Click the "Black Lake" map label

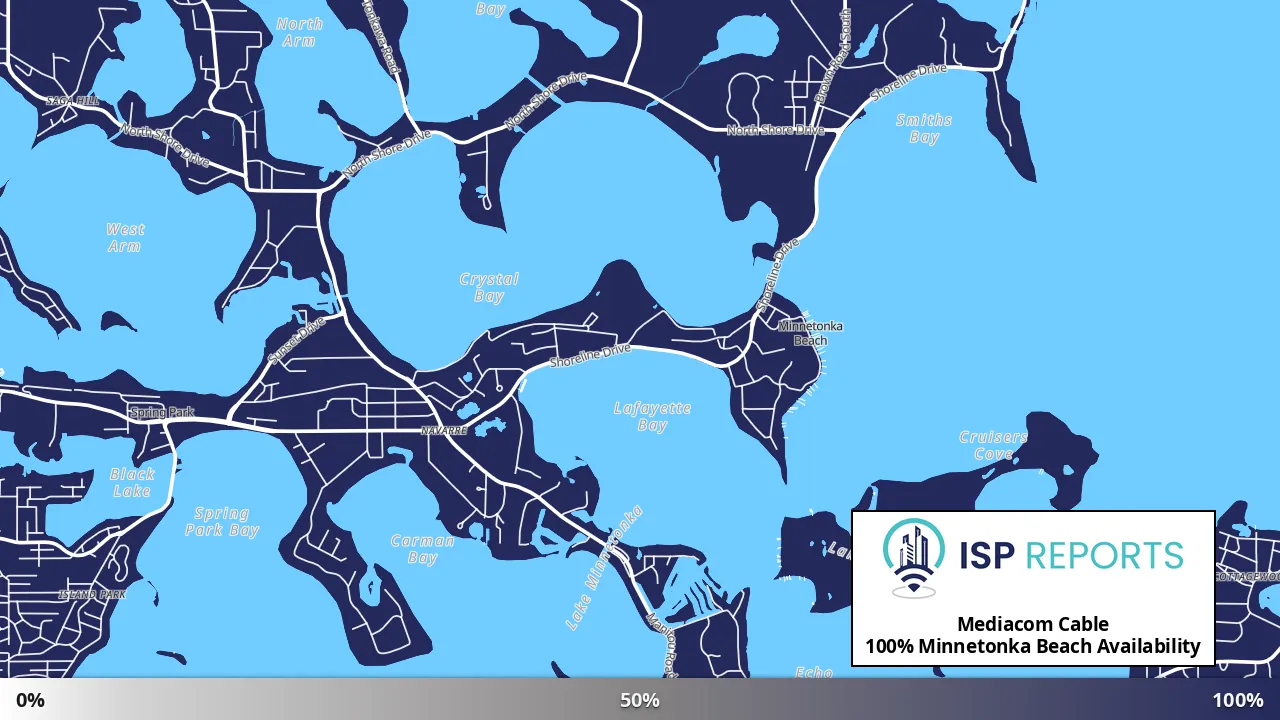[x=132, y=482]
